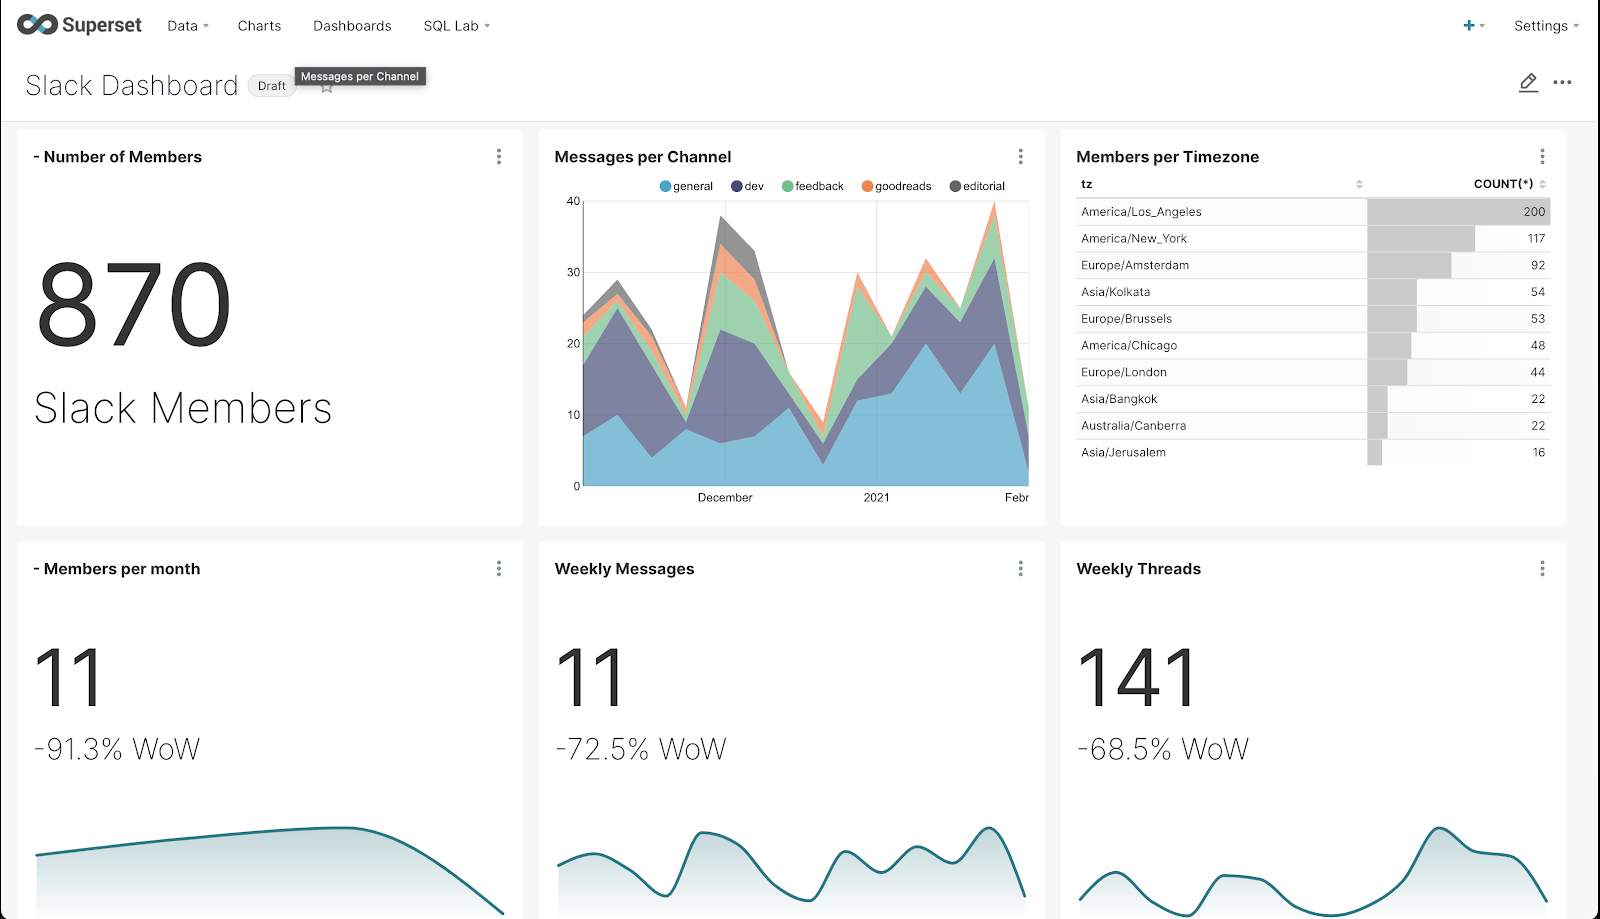
Task: Navigate to the Dashboards menu item
Action: coord(352,26)
